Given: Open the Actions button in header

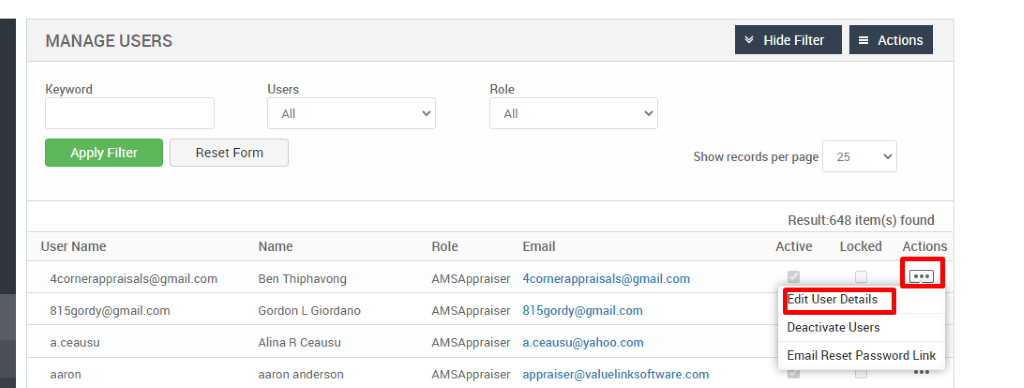Looking at the screenshot, I should point(891,40).
